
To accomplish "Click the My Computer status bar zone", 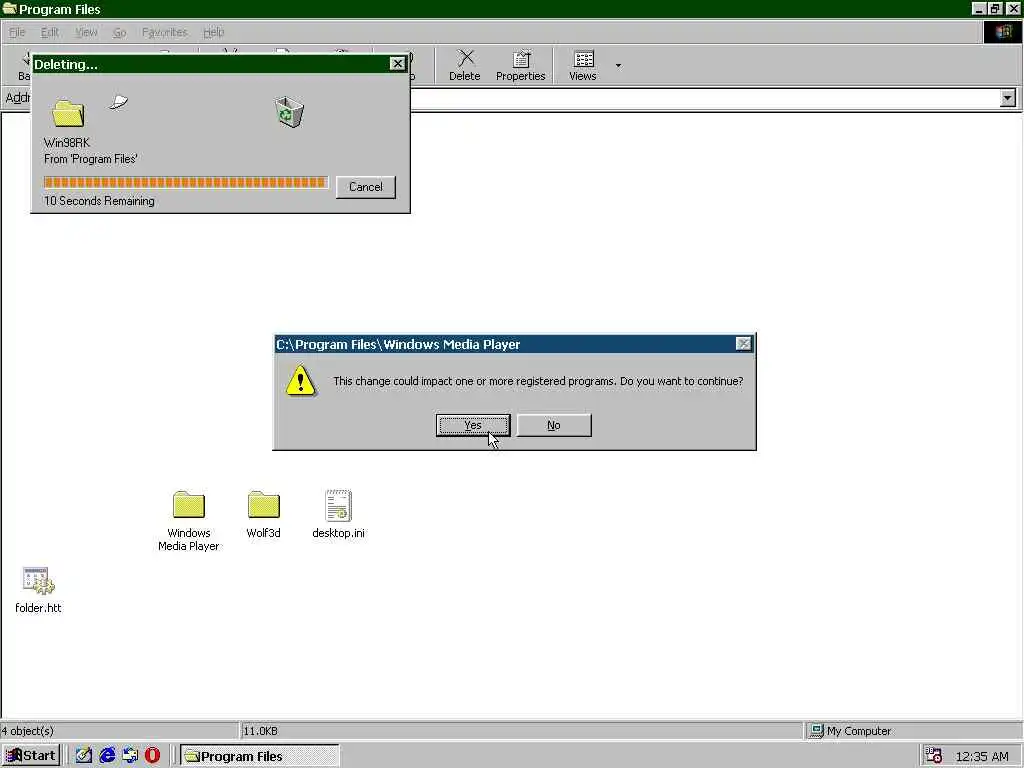I will 913,731.
